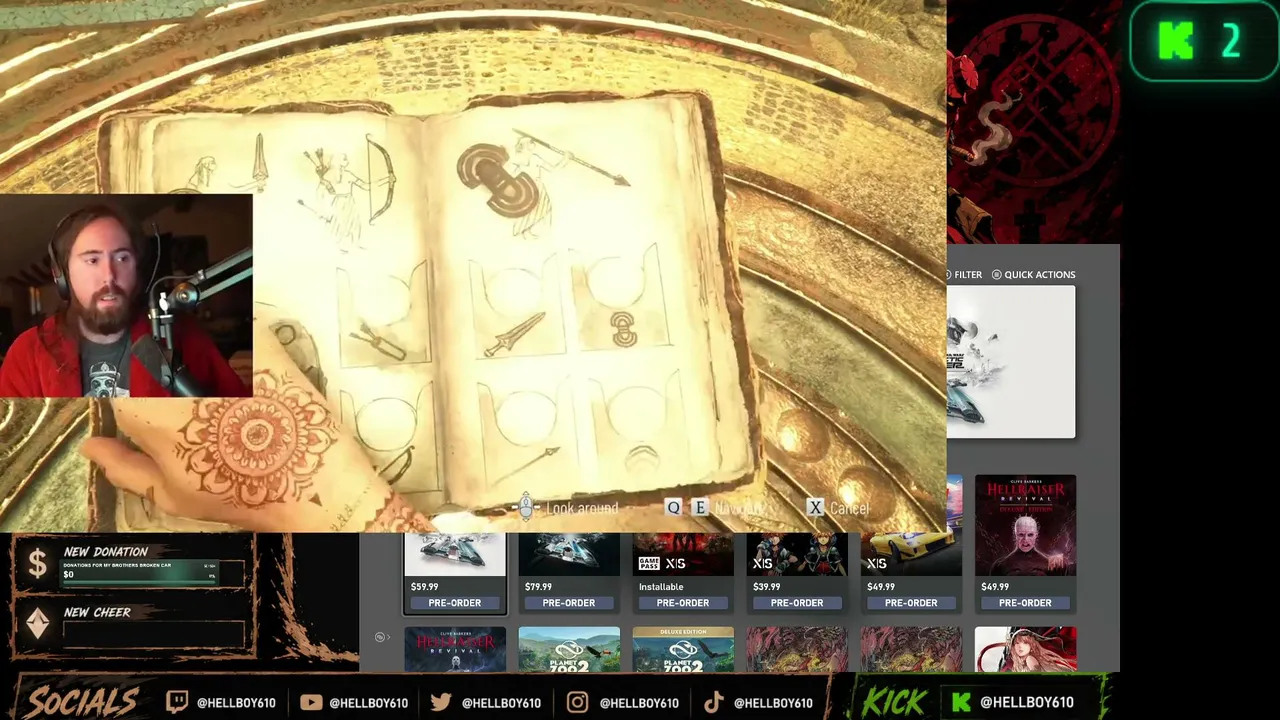Open Quick Actions in the store
Screen dimensions: 1280x720
click(x=1040, y=275)
